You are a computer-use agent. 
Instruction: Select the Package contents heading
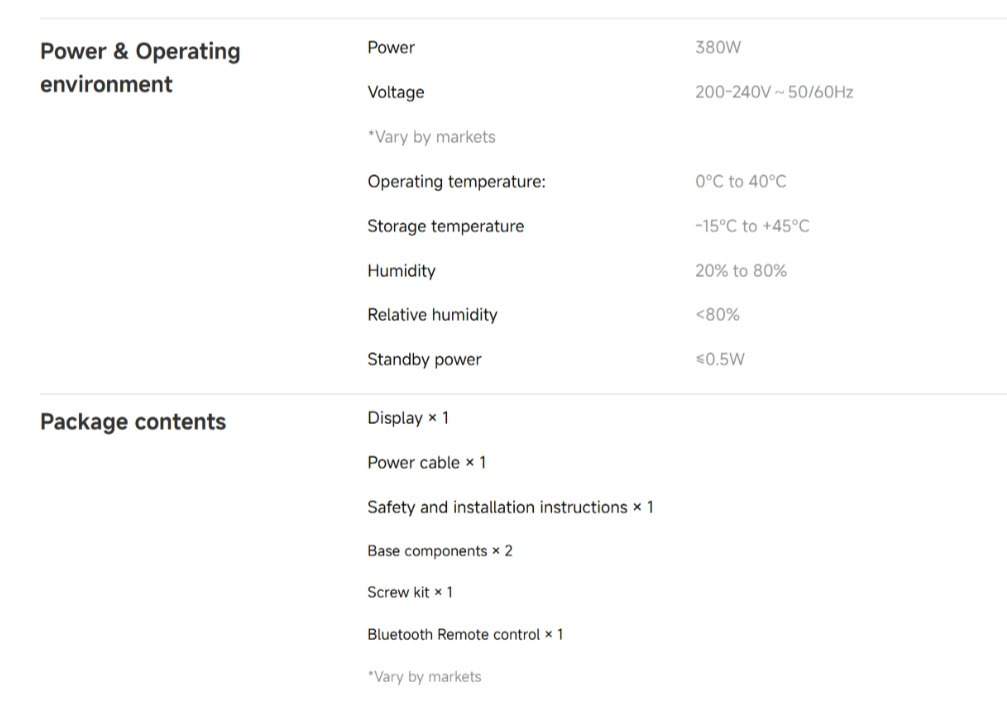click(x=133, y=422)
